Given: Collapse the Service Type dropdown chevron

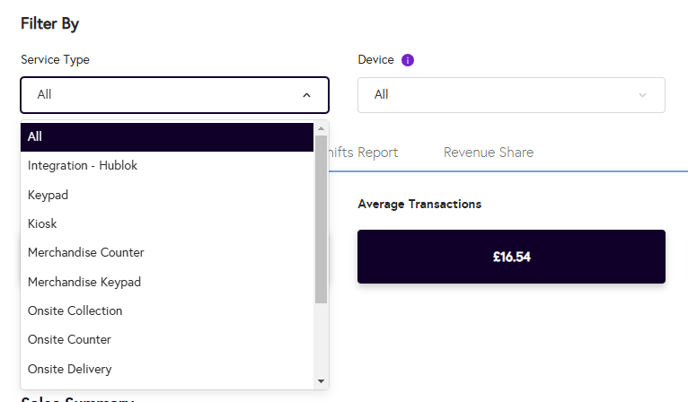Looking at the screenshot, I should 306,95.
